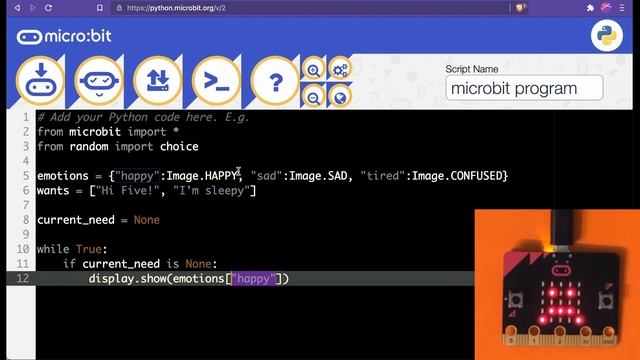Click the Download to micro:bit icon
640x360 pixels.
click(x=40, y=81)
